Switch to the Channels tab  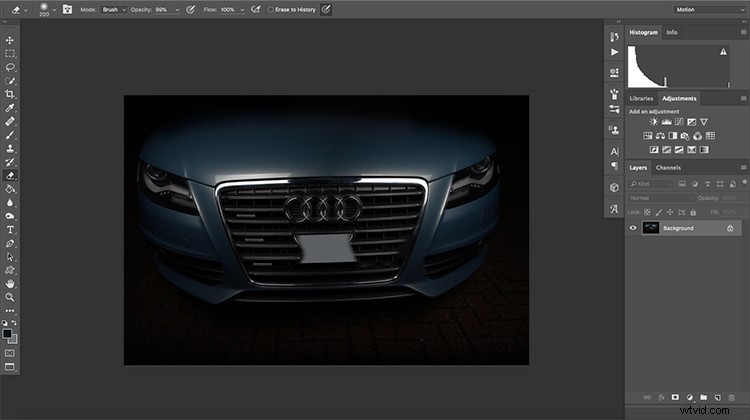coord(668,167)
